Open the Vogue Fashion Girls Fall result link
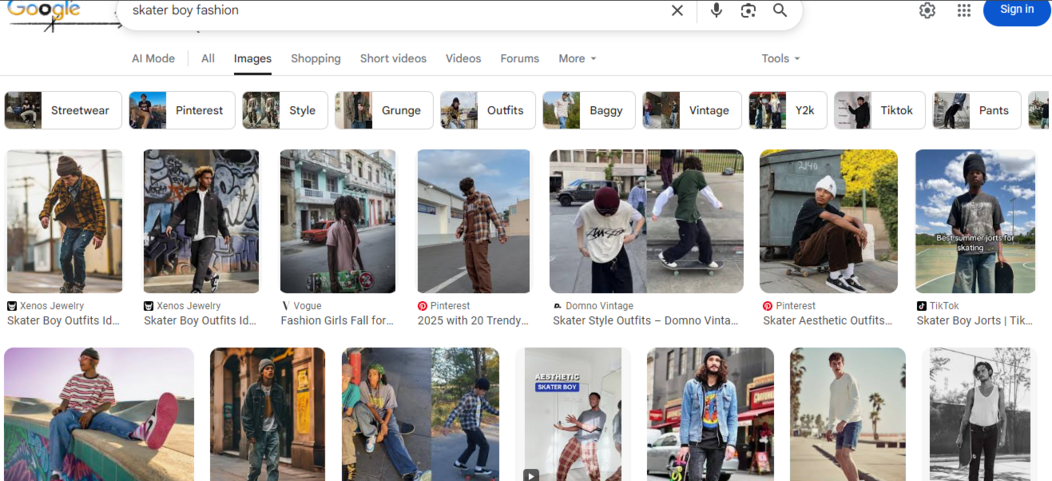Image resolution: width=1052 pixels, height=481 pixels. (337, 321)
